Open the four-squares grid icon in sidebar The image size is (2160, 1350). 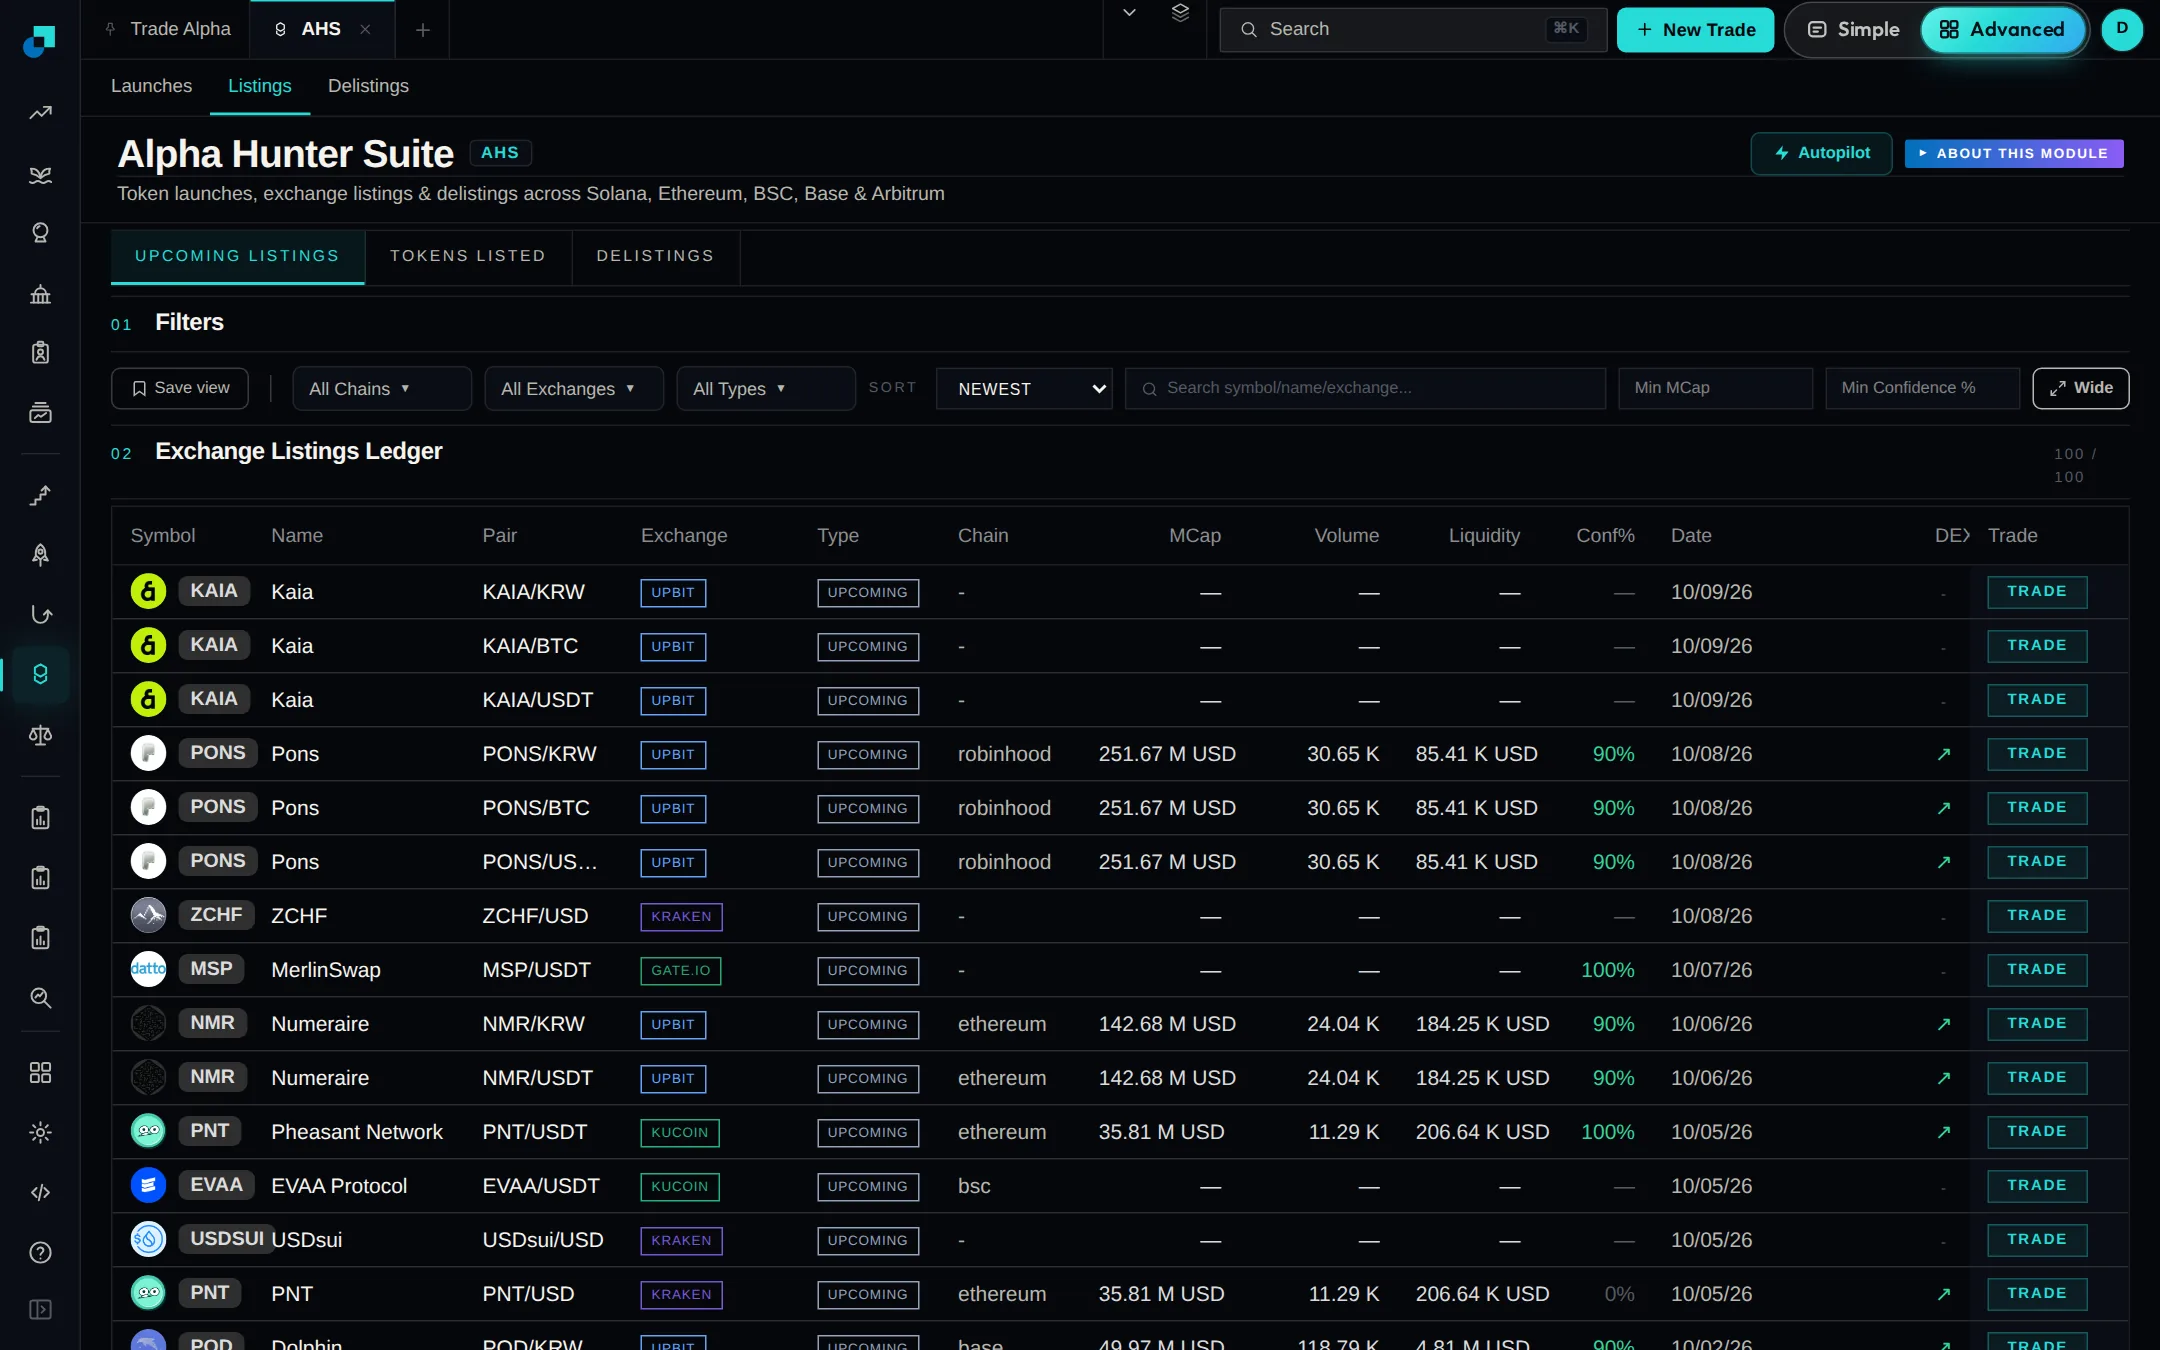click(40, 1073)
